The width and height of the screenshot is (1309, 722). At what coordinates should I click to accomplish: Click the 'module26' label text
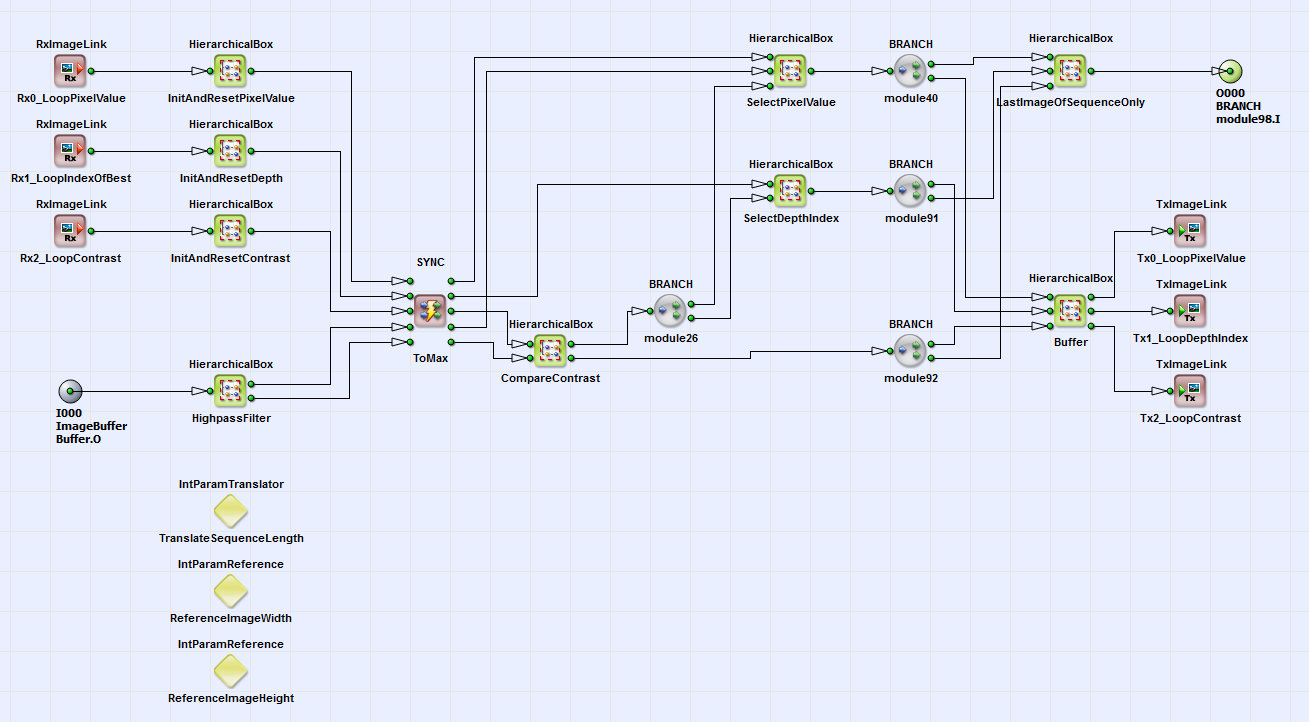click(671, 338)
